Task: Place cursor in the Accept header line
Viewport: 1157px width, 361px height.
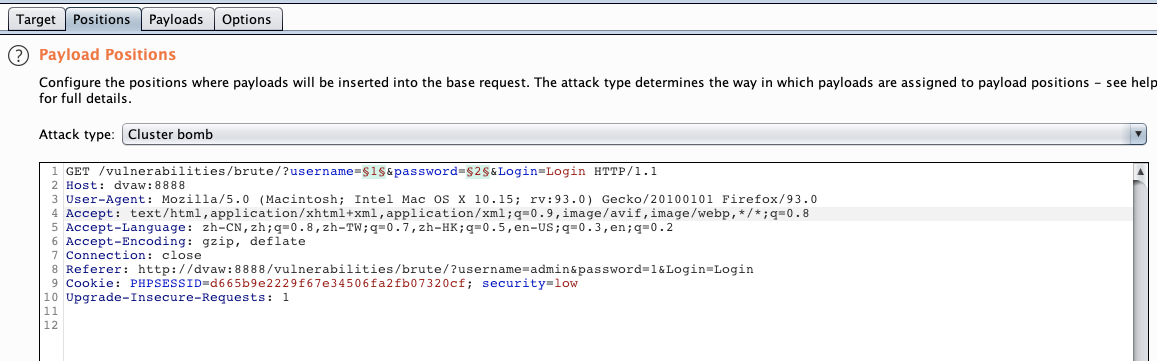Action: (438, 213)
